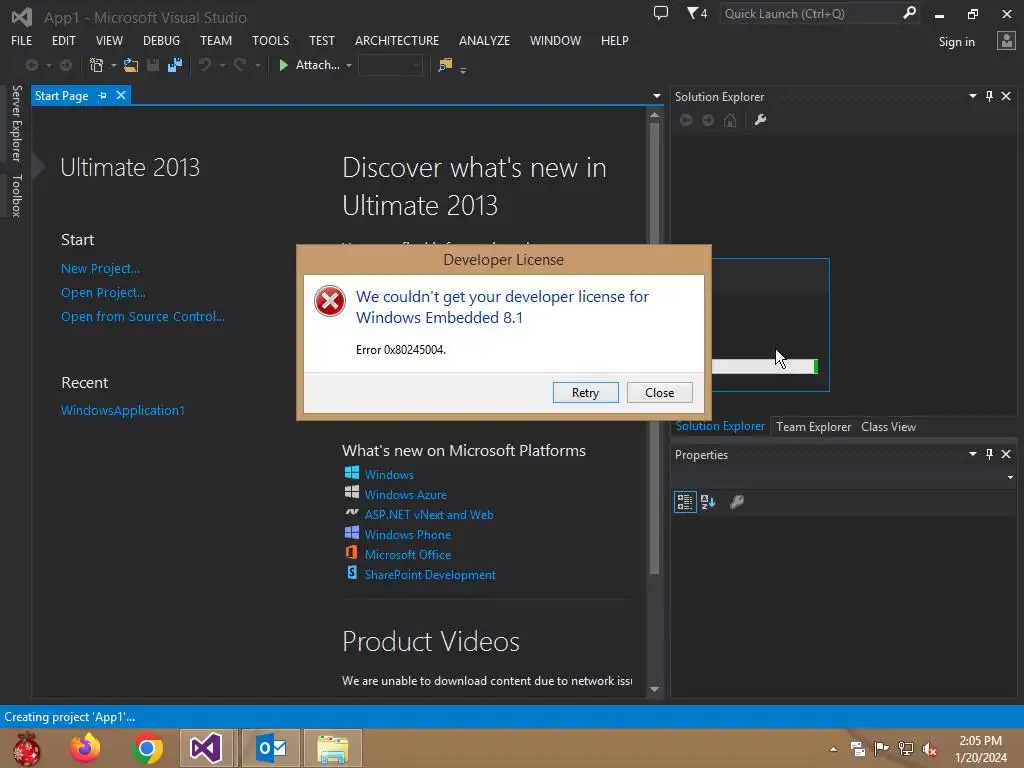The height and width of the screenshot is (768, 1024).
Task: Click Open from Source Control... link
Action: tap(142, 316)
